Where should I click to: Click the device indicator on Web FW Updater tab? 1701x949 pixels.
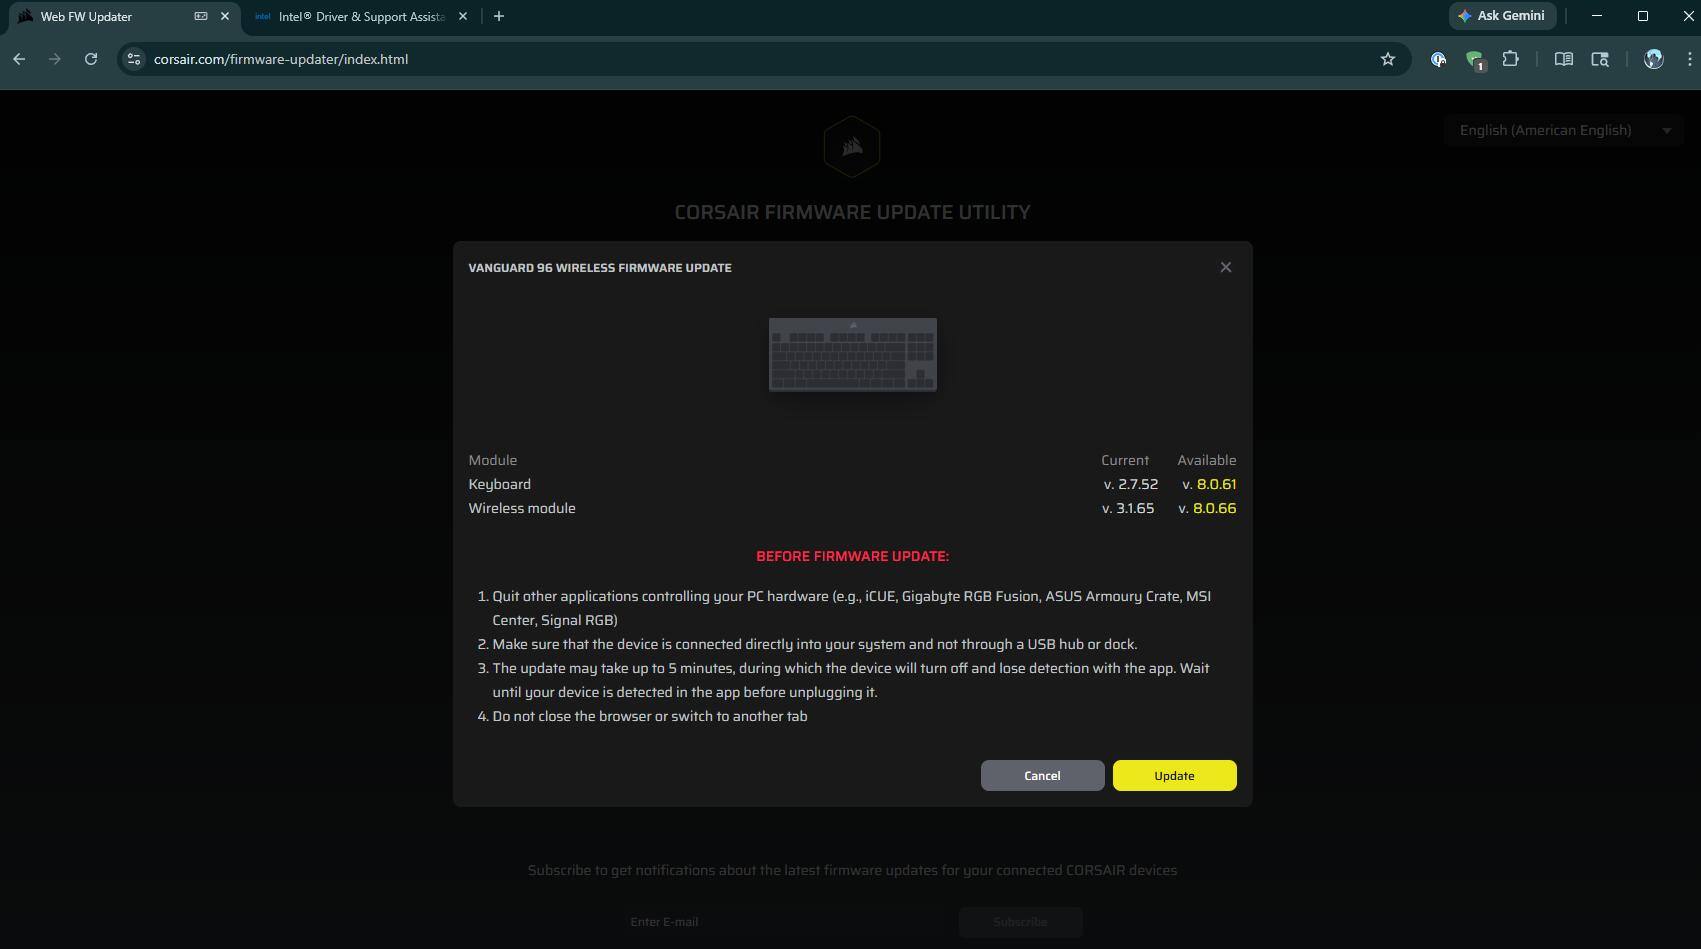(x=201, y=16)
